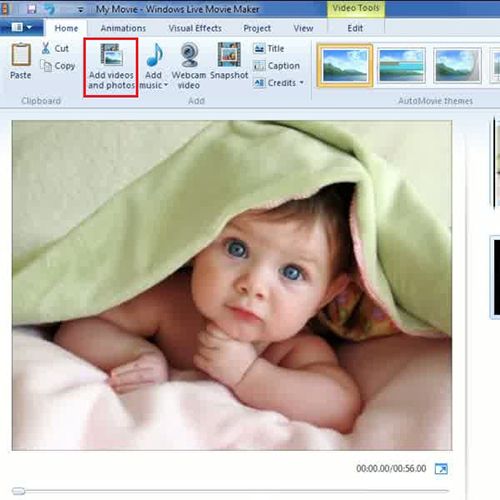Click the Add music note icon
The width and height of the screenshot is (500, 500).
coord(155,55)
